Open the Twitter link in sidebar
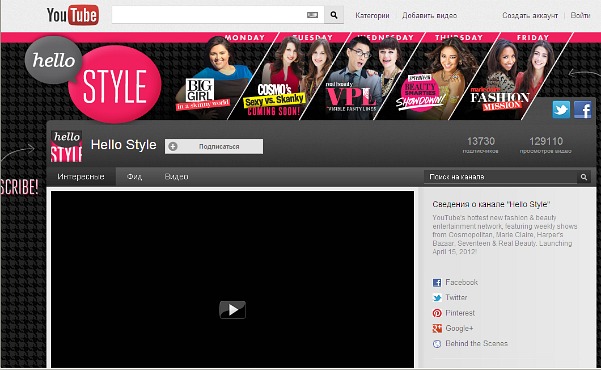This screenshot has height=370, width=601. [456, 297]
